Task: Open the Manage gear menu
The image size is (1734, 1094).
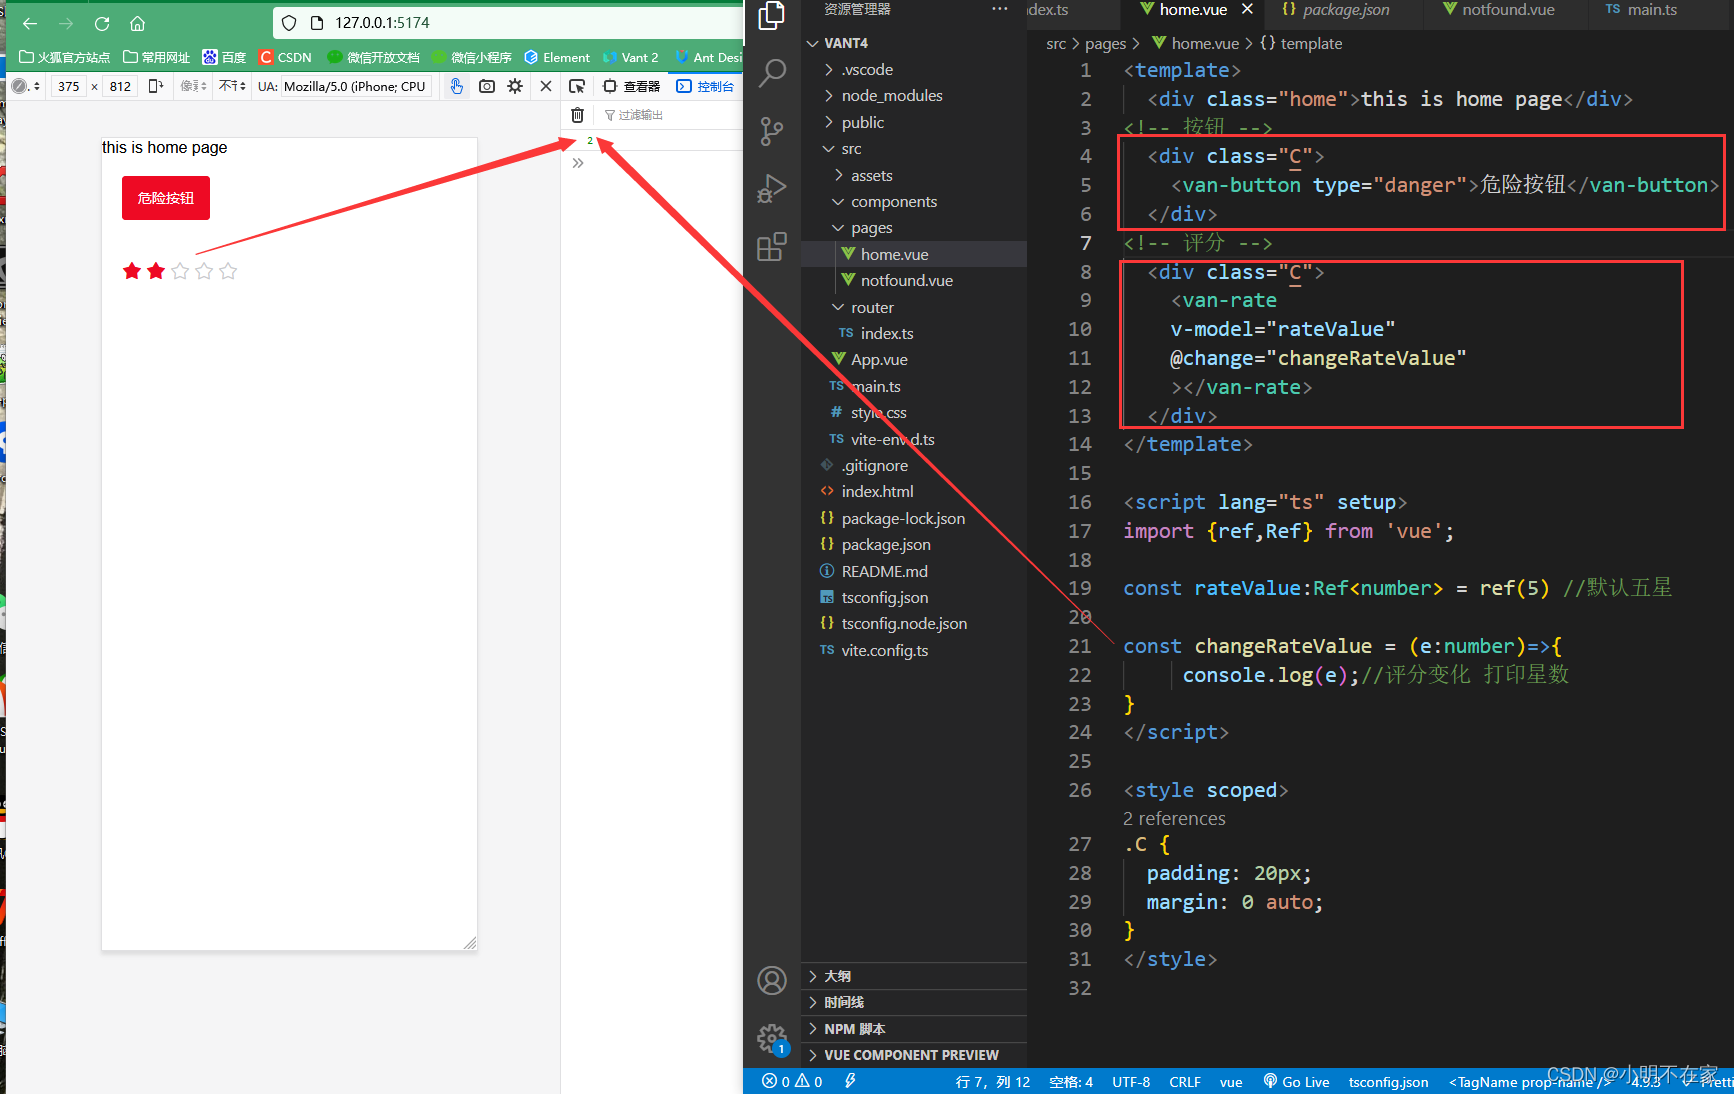Action: 772,1039
